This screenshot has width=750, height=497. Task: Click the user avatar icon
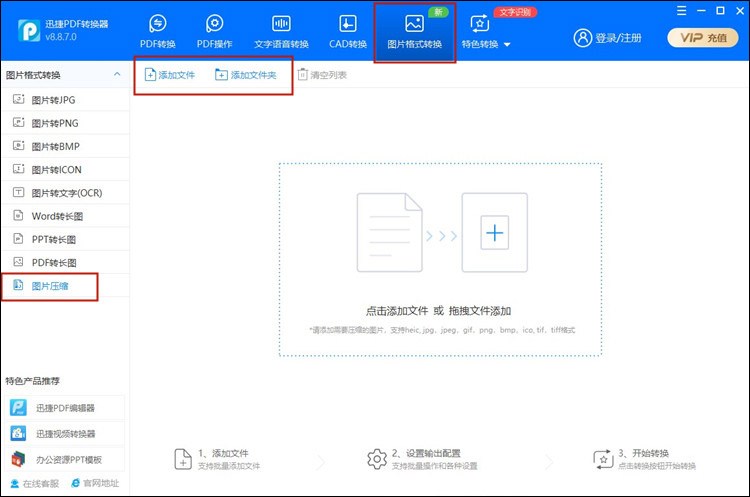coord(583,38)
